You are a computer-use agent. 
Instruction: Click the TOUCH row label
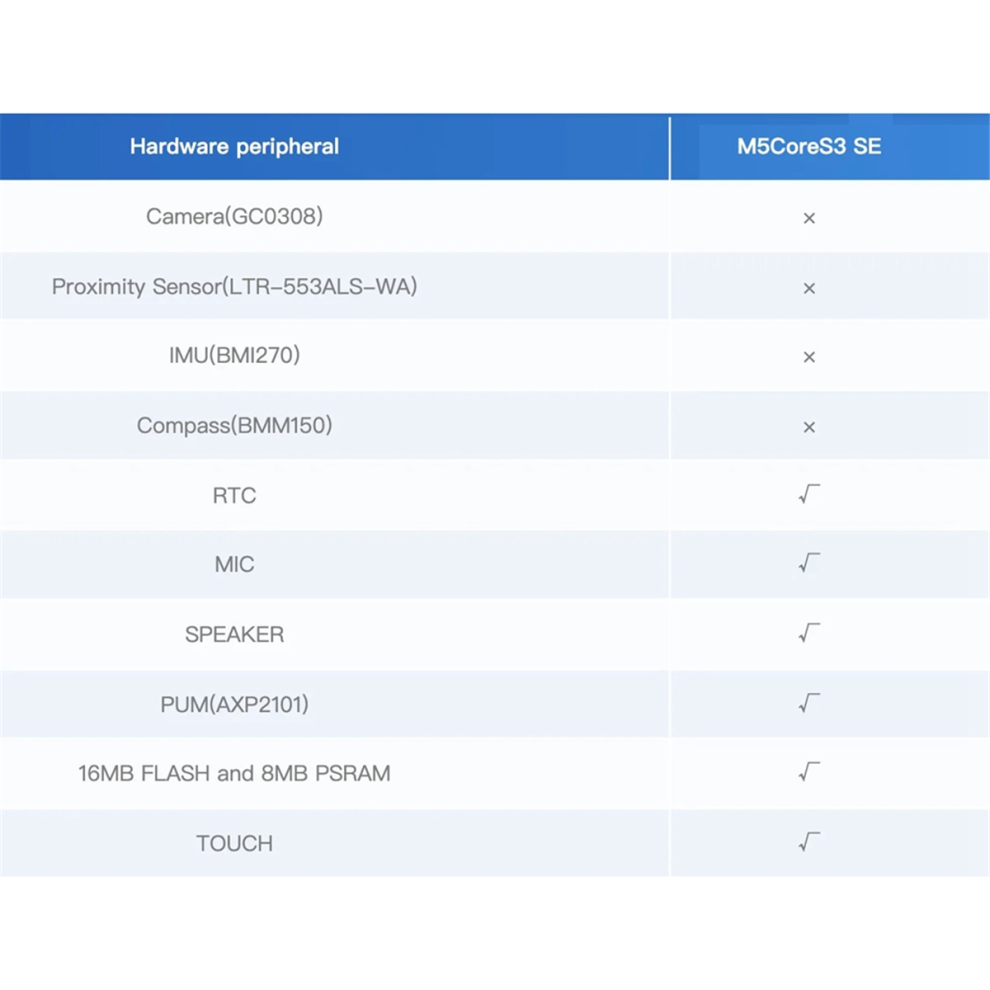coord(234,844)
